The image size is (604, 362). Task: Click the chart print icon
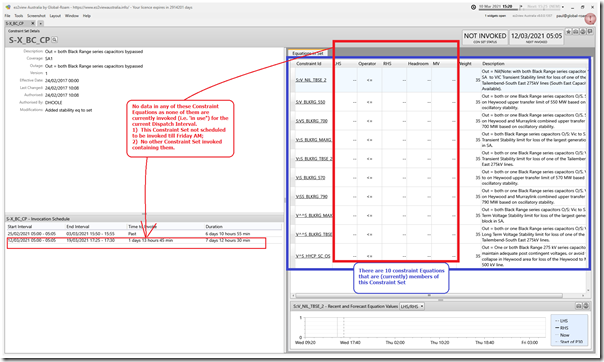pos(579,306)
